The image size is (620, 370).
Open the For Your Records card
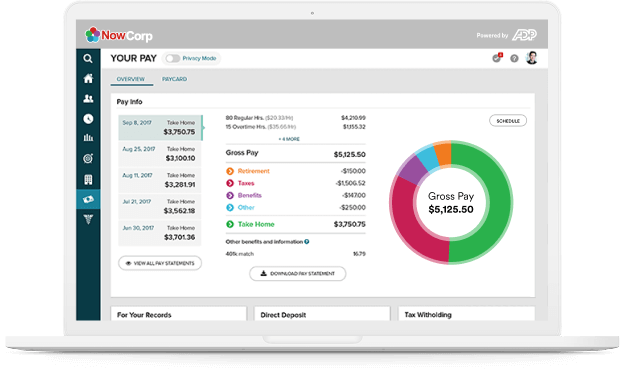[x=179, y=313]
